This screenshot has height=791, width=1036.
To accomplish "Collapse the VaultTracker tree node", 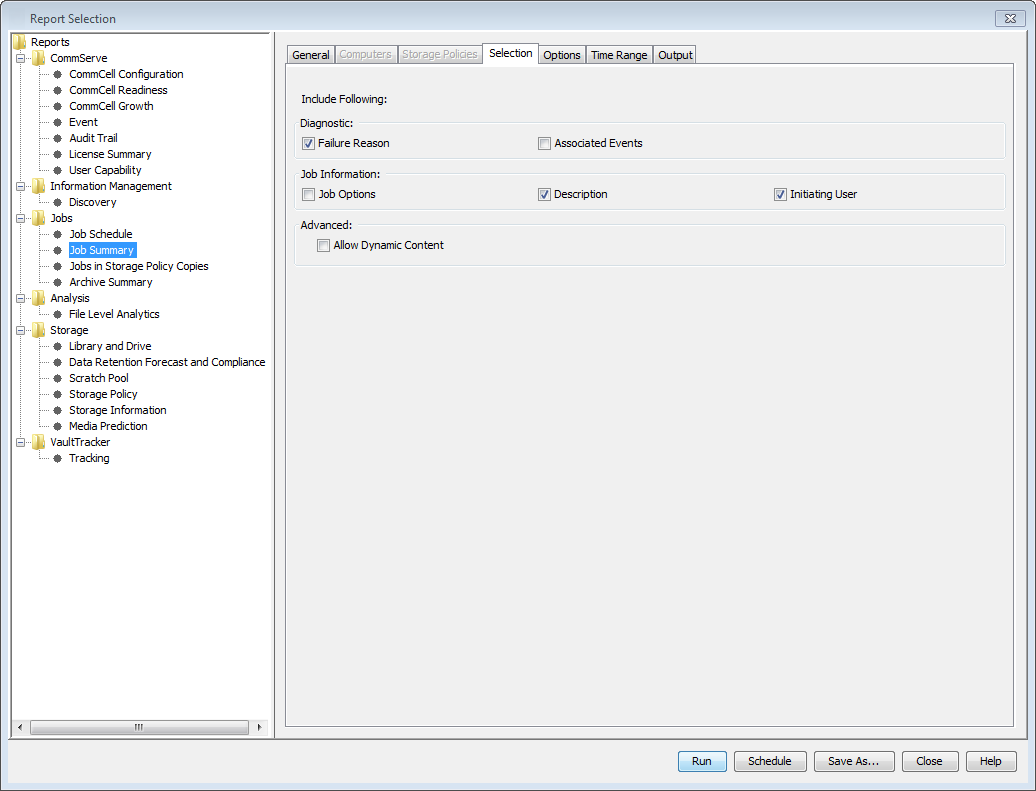I will 21,442.
